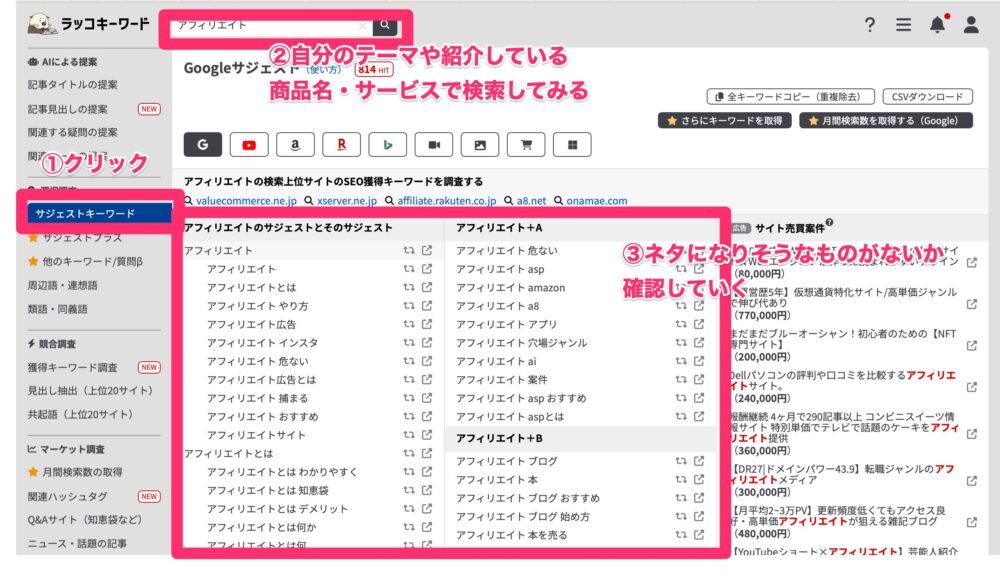The width and height of the screenshot is (1000, 575).
Task: Click the magnifier search button
Action: (x=386, y=26)
